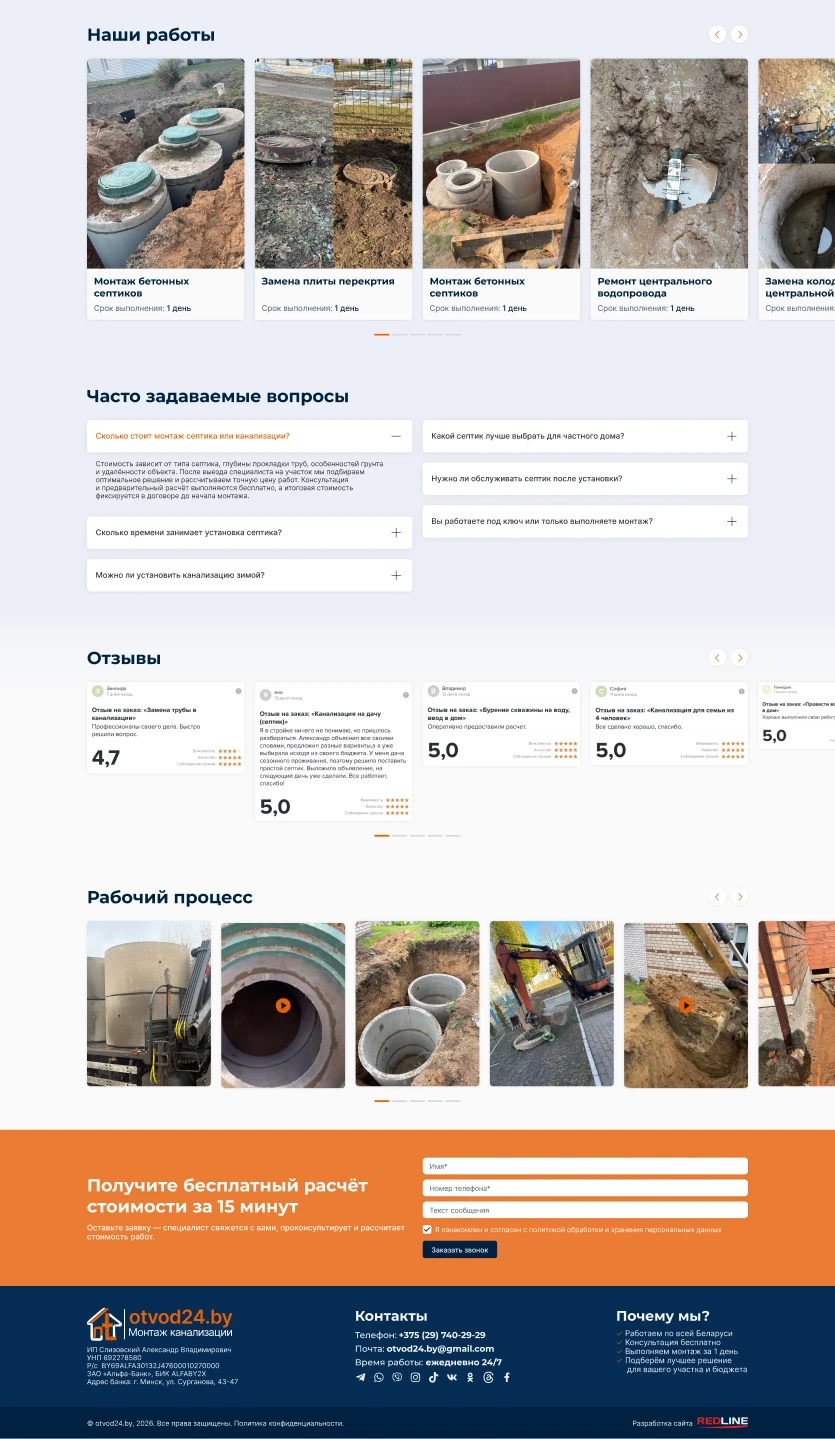This screenshot has width=835, height=1439.
Task: Click Время работы: ежедневно 24/7 text
Action: (x=428, y=1362)
